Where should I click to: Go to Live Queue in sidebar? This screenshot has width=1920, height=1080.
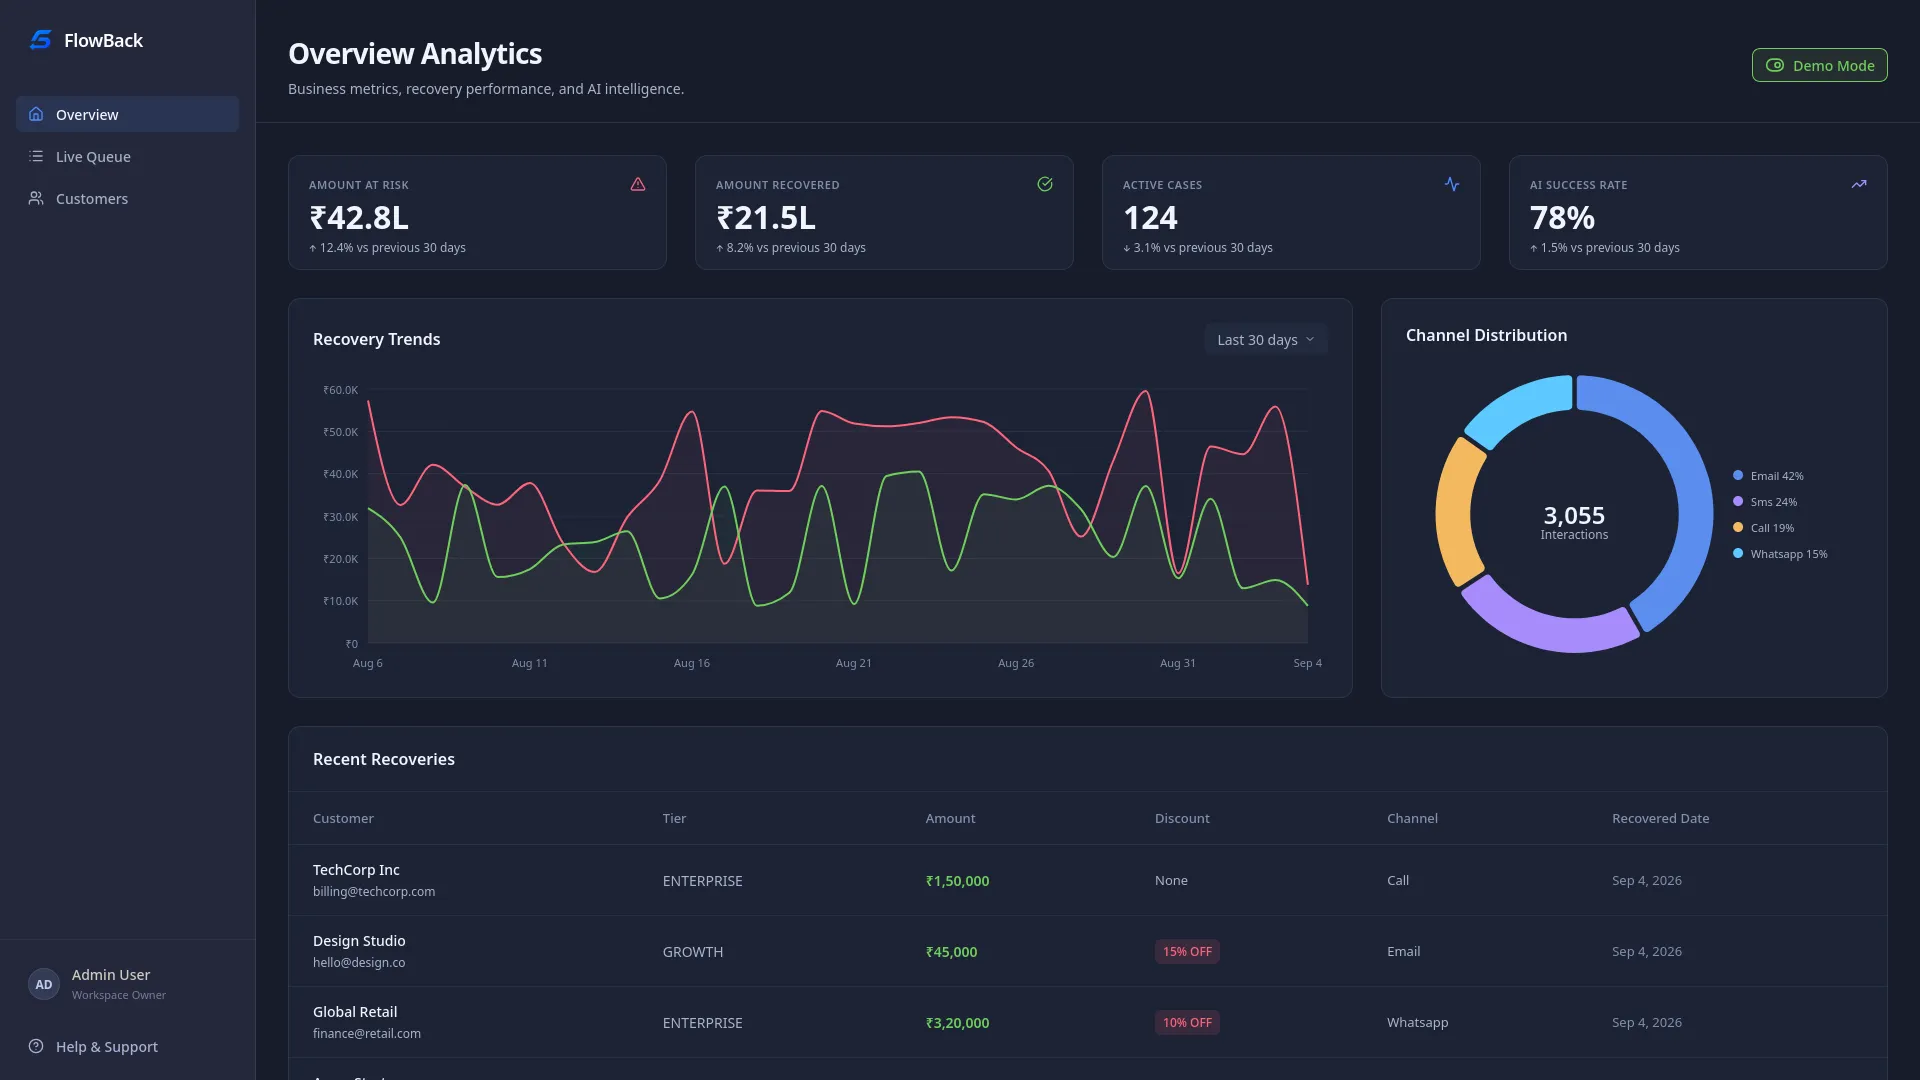click(x=127, y=156)
